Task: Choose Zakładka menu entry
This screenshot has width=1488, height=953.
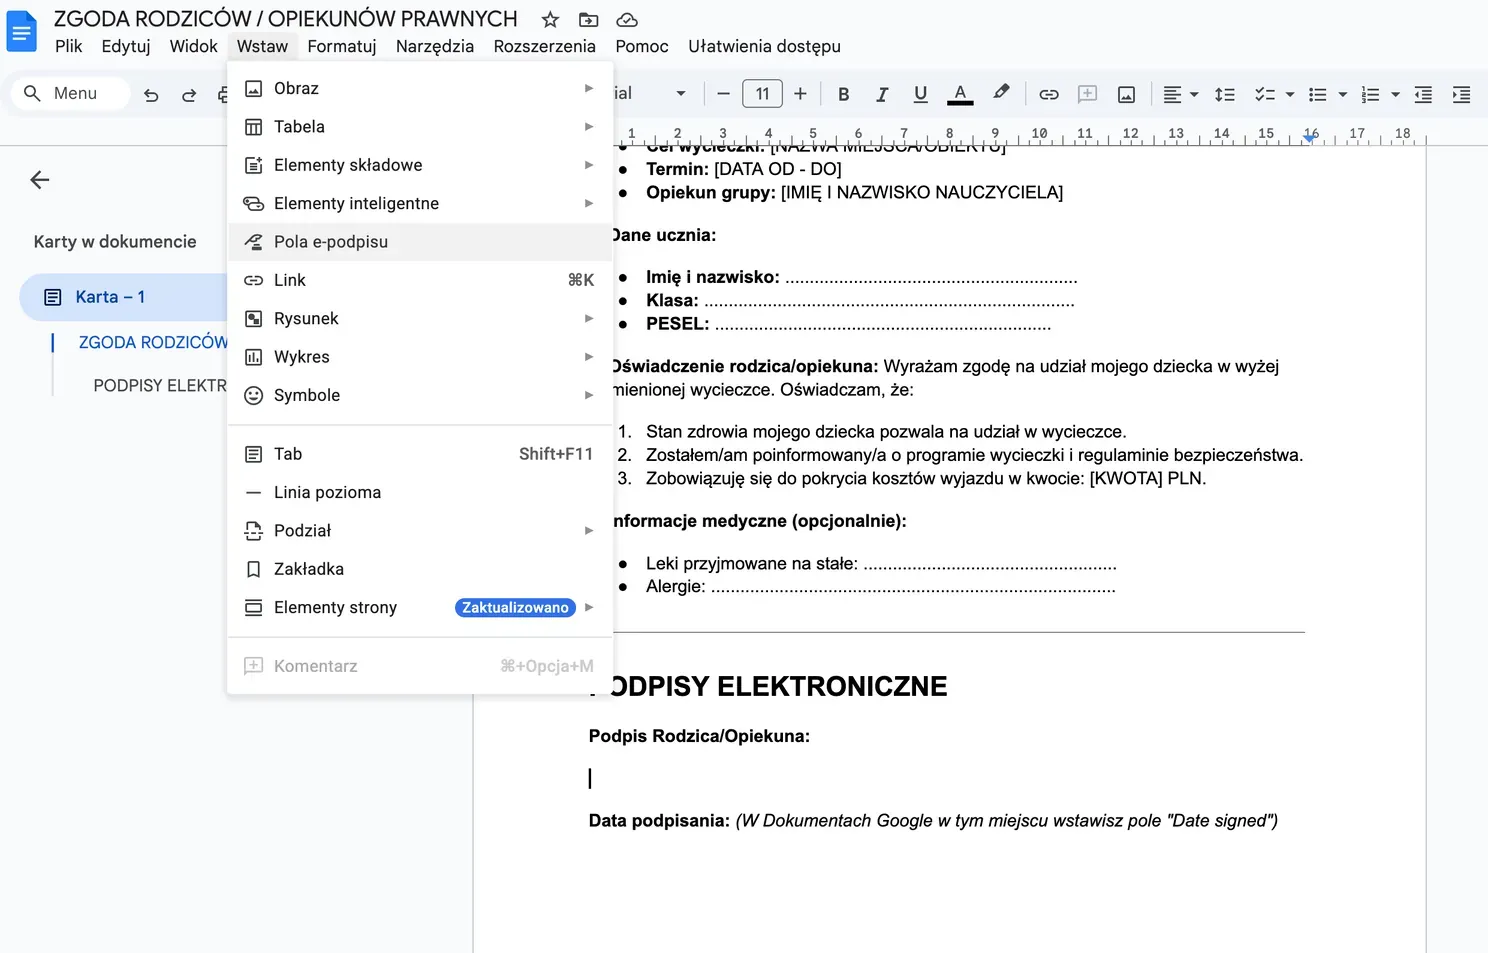Action: (x=420, y=569)
